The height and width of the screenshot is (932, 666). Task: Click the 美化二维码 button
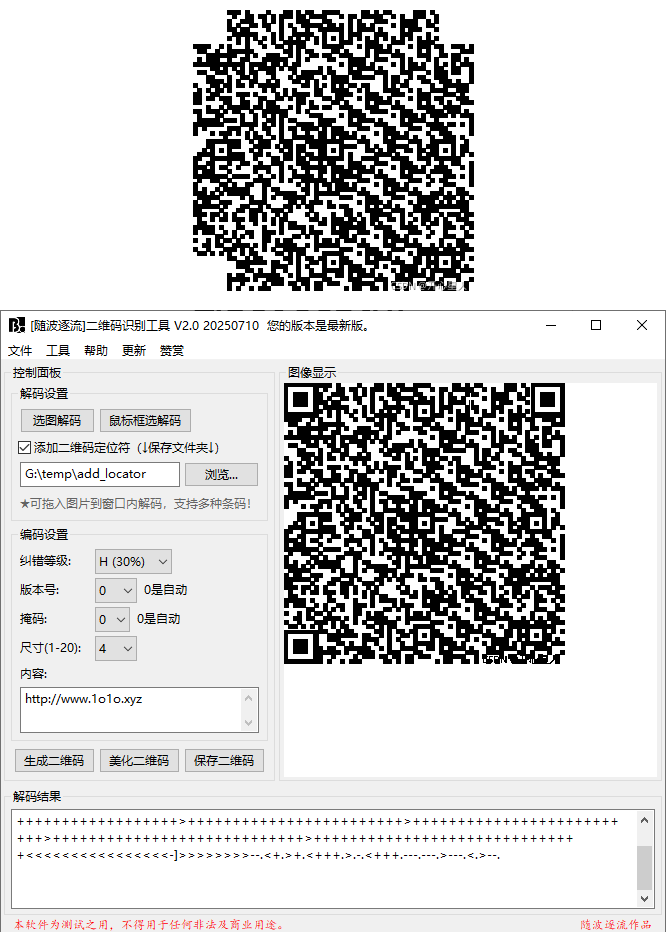[139, 760]
